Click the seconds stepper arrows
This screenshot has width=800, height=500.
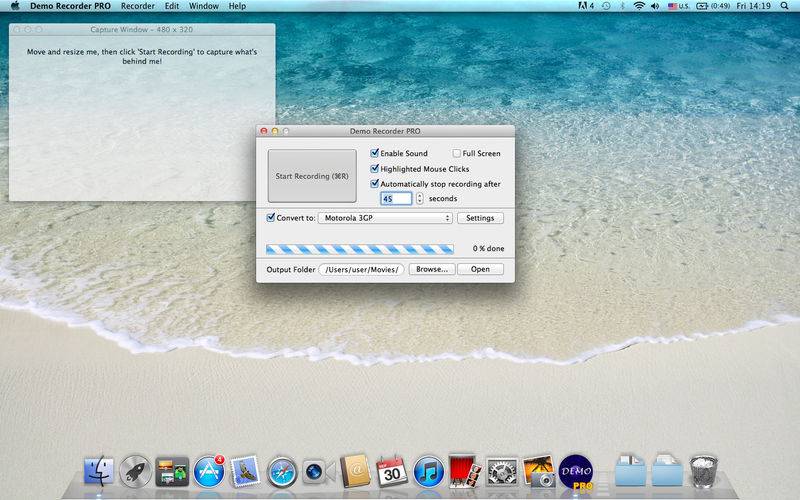[x=419, y=198]
